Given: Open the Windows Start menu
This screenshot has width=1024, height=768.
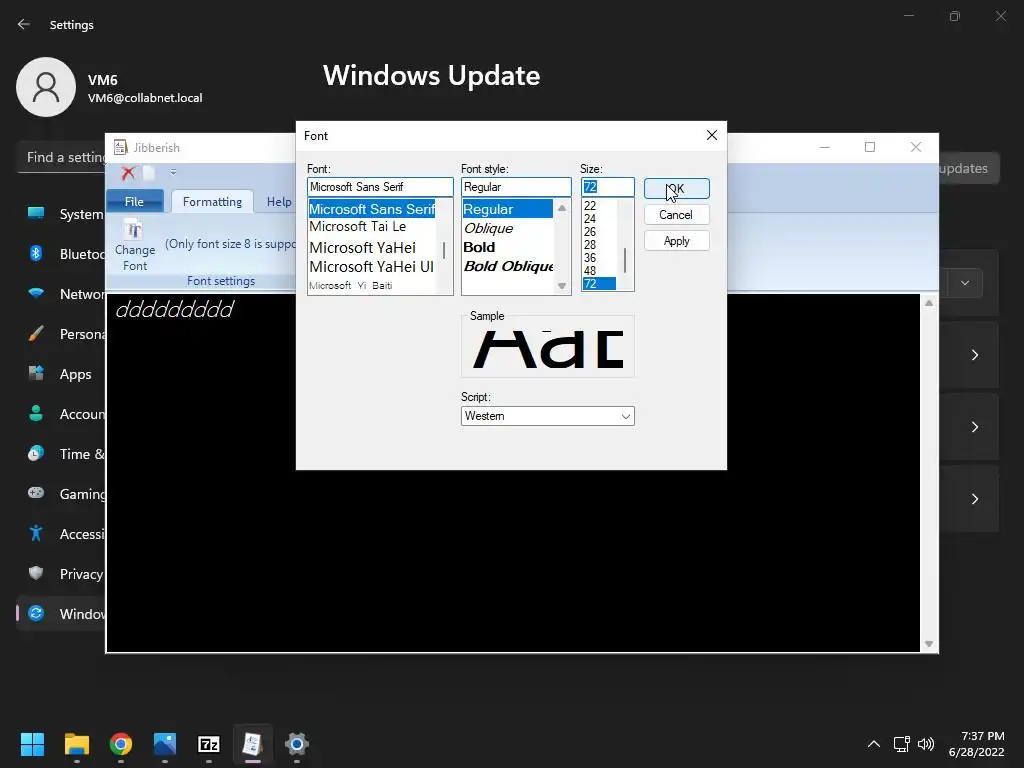Looking at the screenshot, I should [x=32, y=744].
